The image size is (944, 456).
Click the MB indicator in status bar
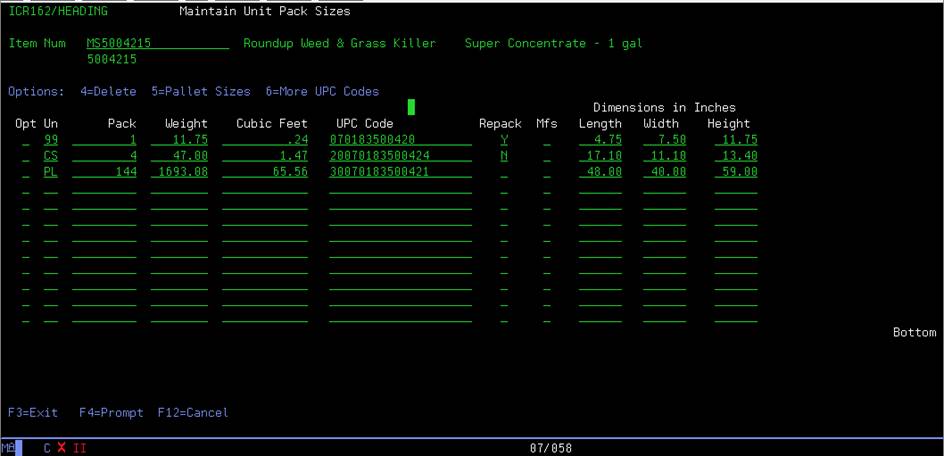tap(8, 448)
